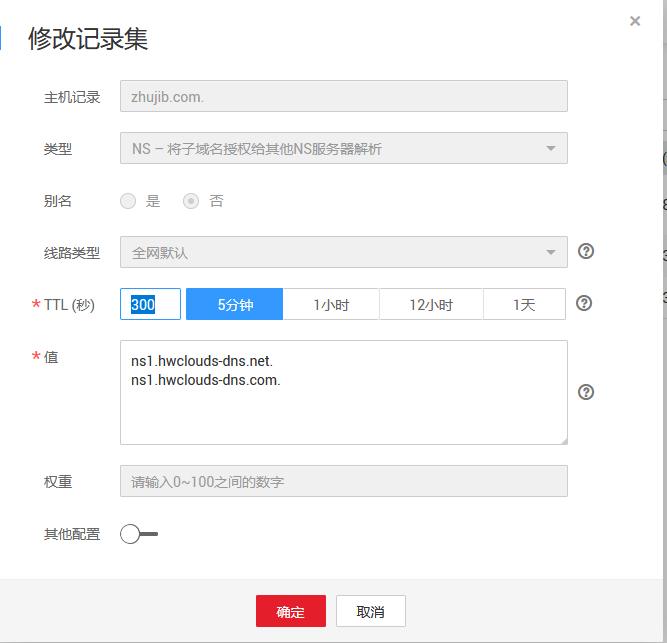The image size is (667, 643).
Task: Toggle the 其他配置 switch
Action: tap(138, 534)
